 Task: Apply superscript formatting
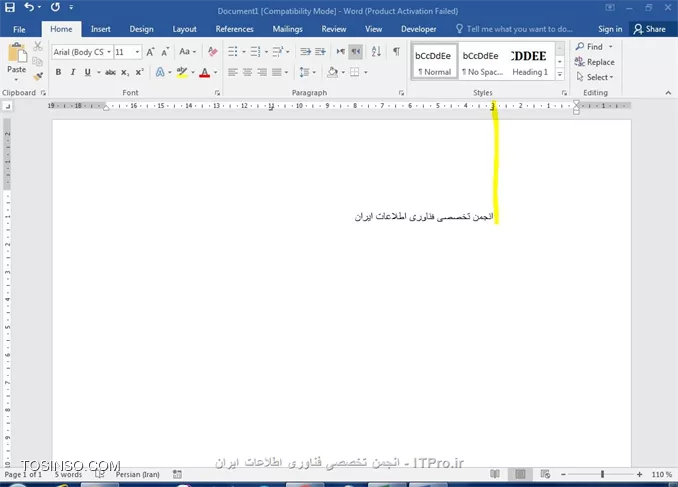pos(139,72)
